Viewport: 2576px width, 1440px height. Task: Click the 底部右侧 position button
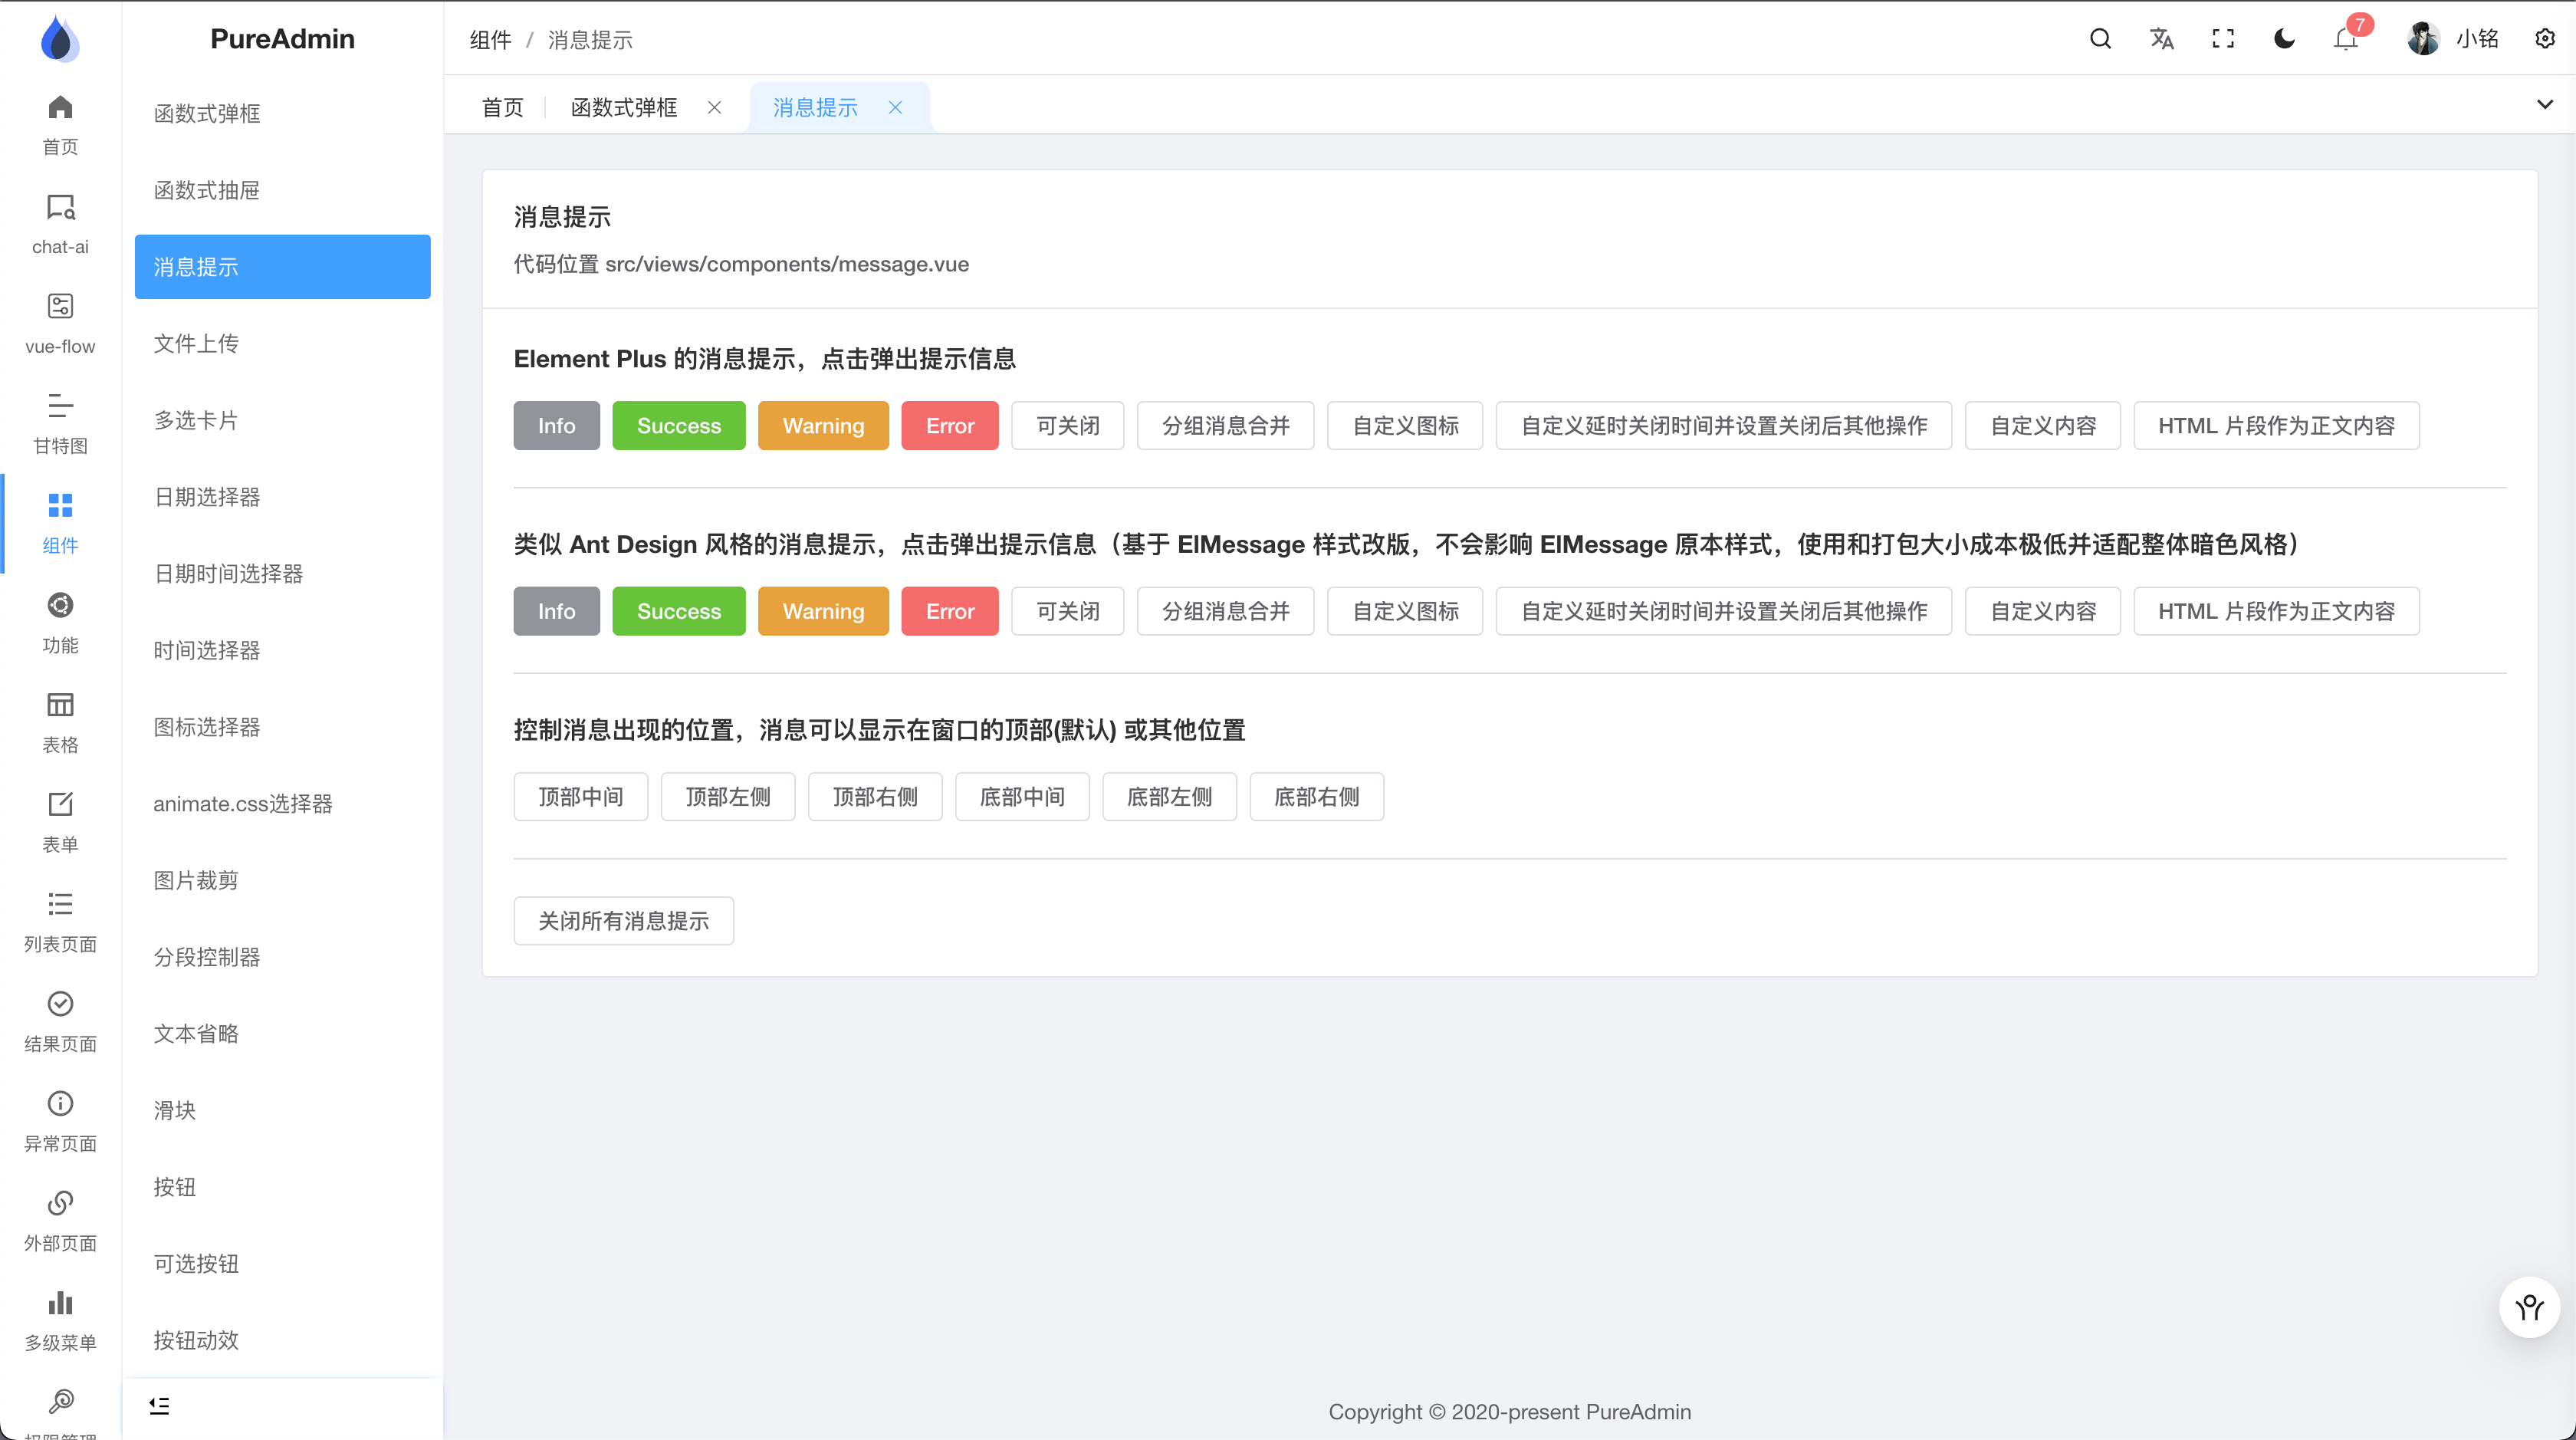pos(1316,796)
